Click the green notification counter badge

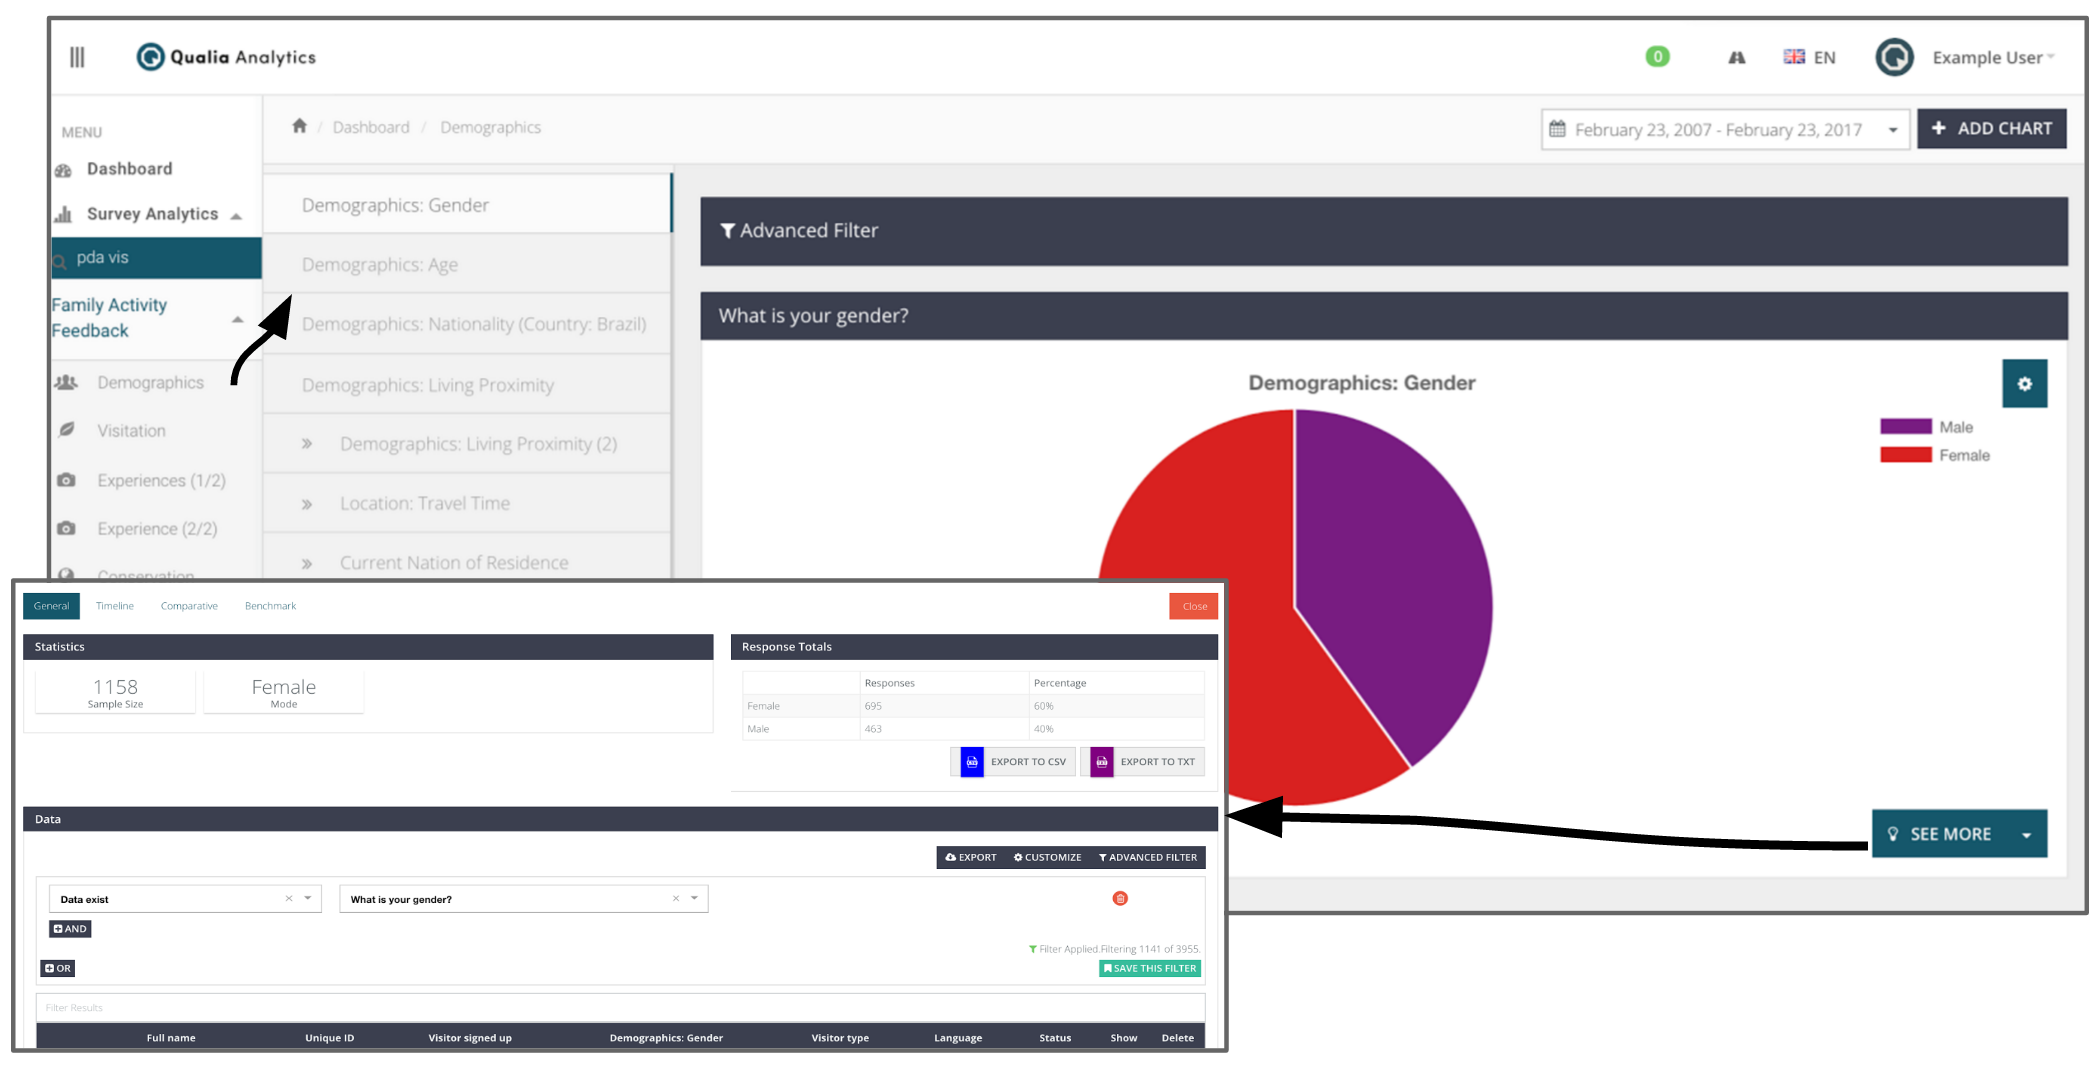point(1657,57)
